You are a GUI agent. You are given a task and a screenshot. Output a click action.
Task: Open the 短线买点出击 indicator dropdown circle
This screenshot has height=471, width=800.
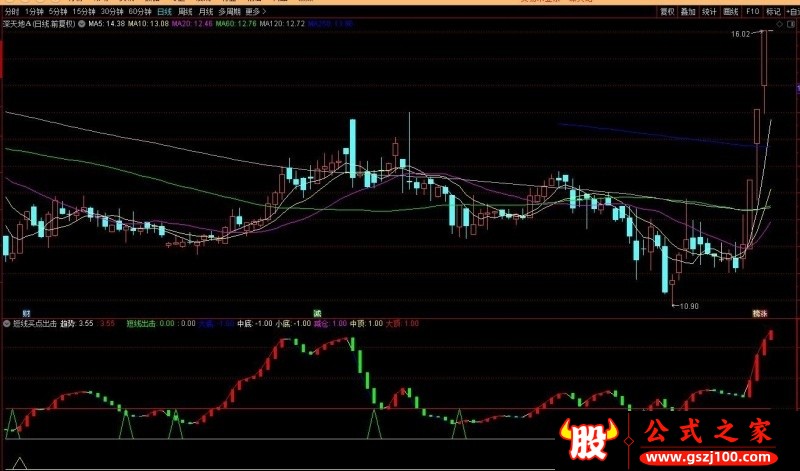7,324
